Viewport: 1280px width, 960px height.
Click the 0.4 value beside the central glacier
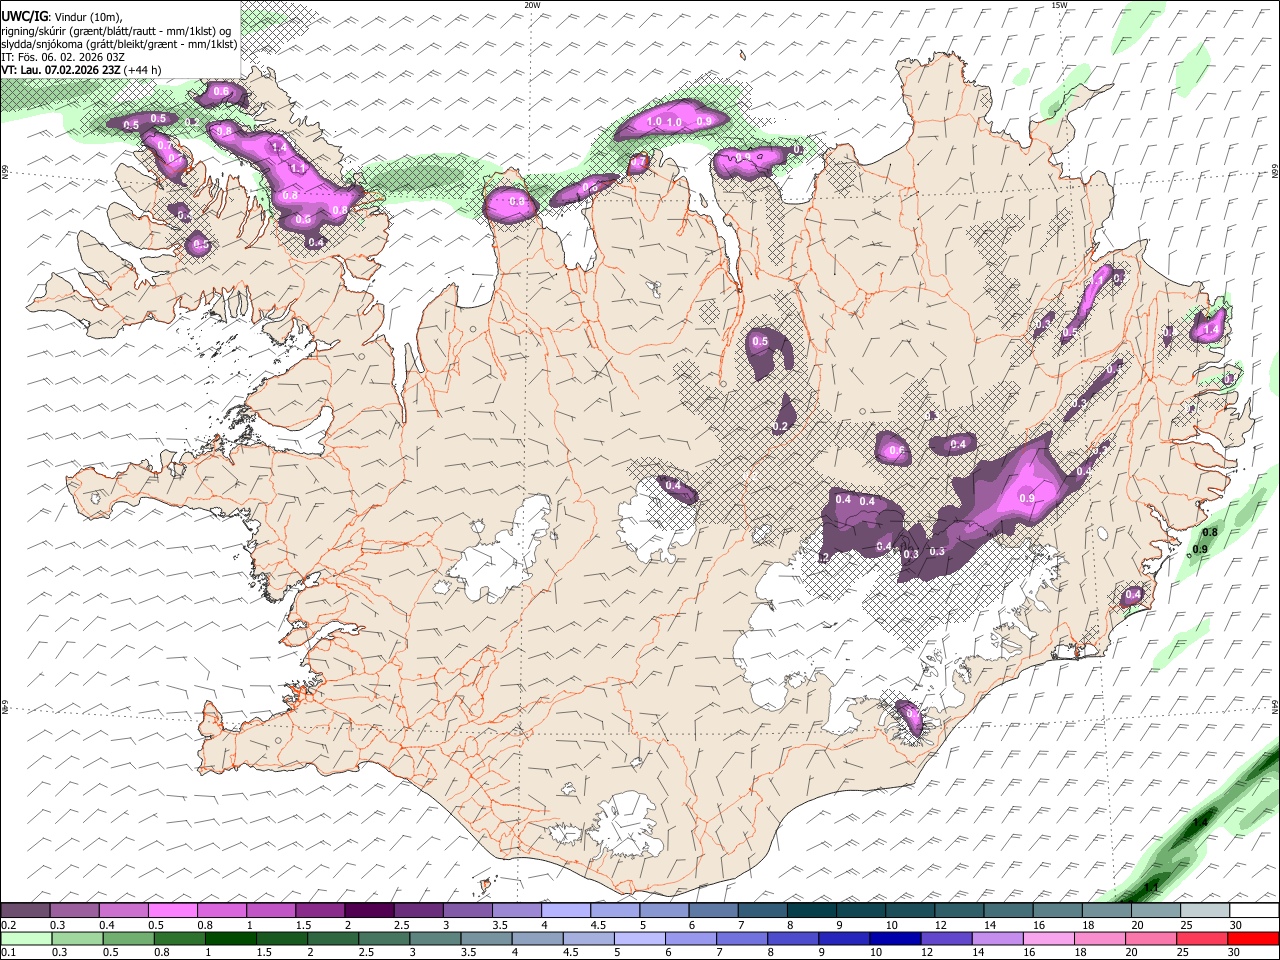tap(674, 487)
